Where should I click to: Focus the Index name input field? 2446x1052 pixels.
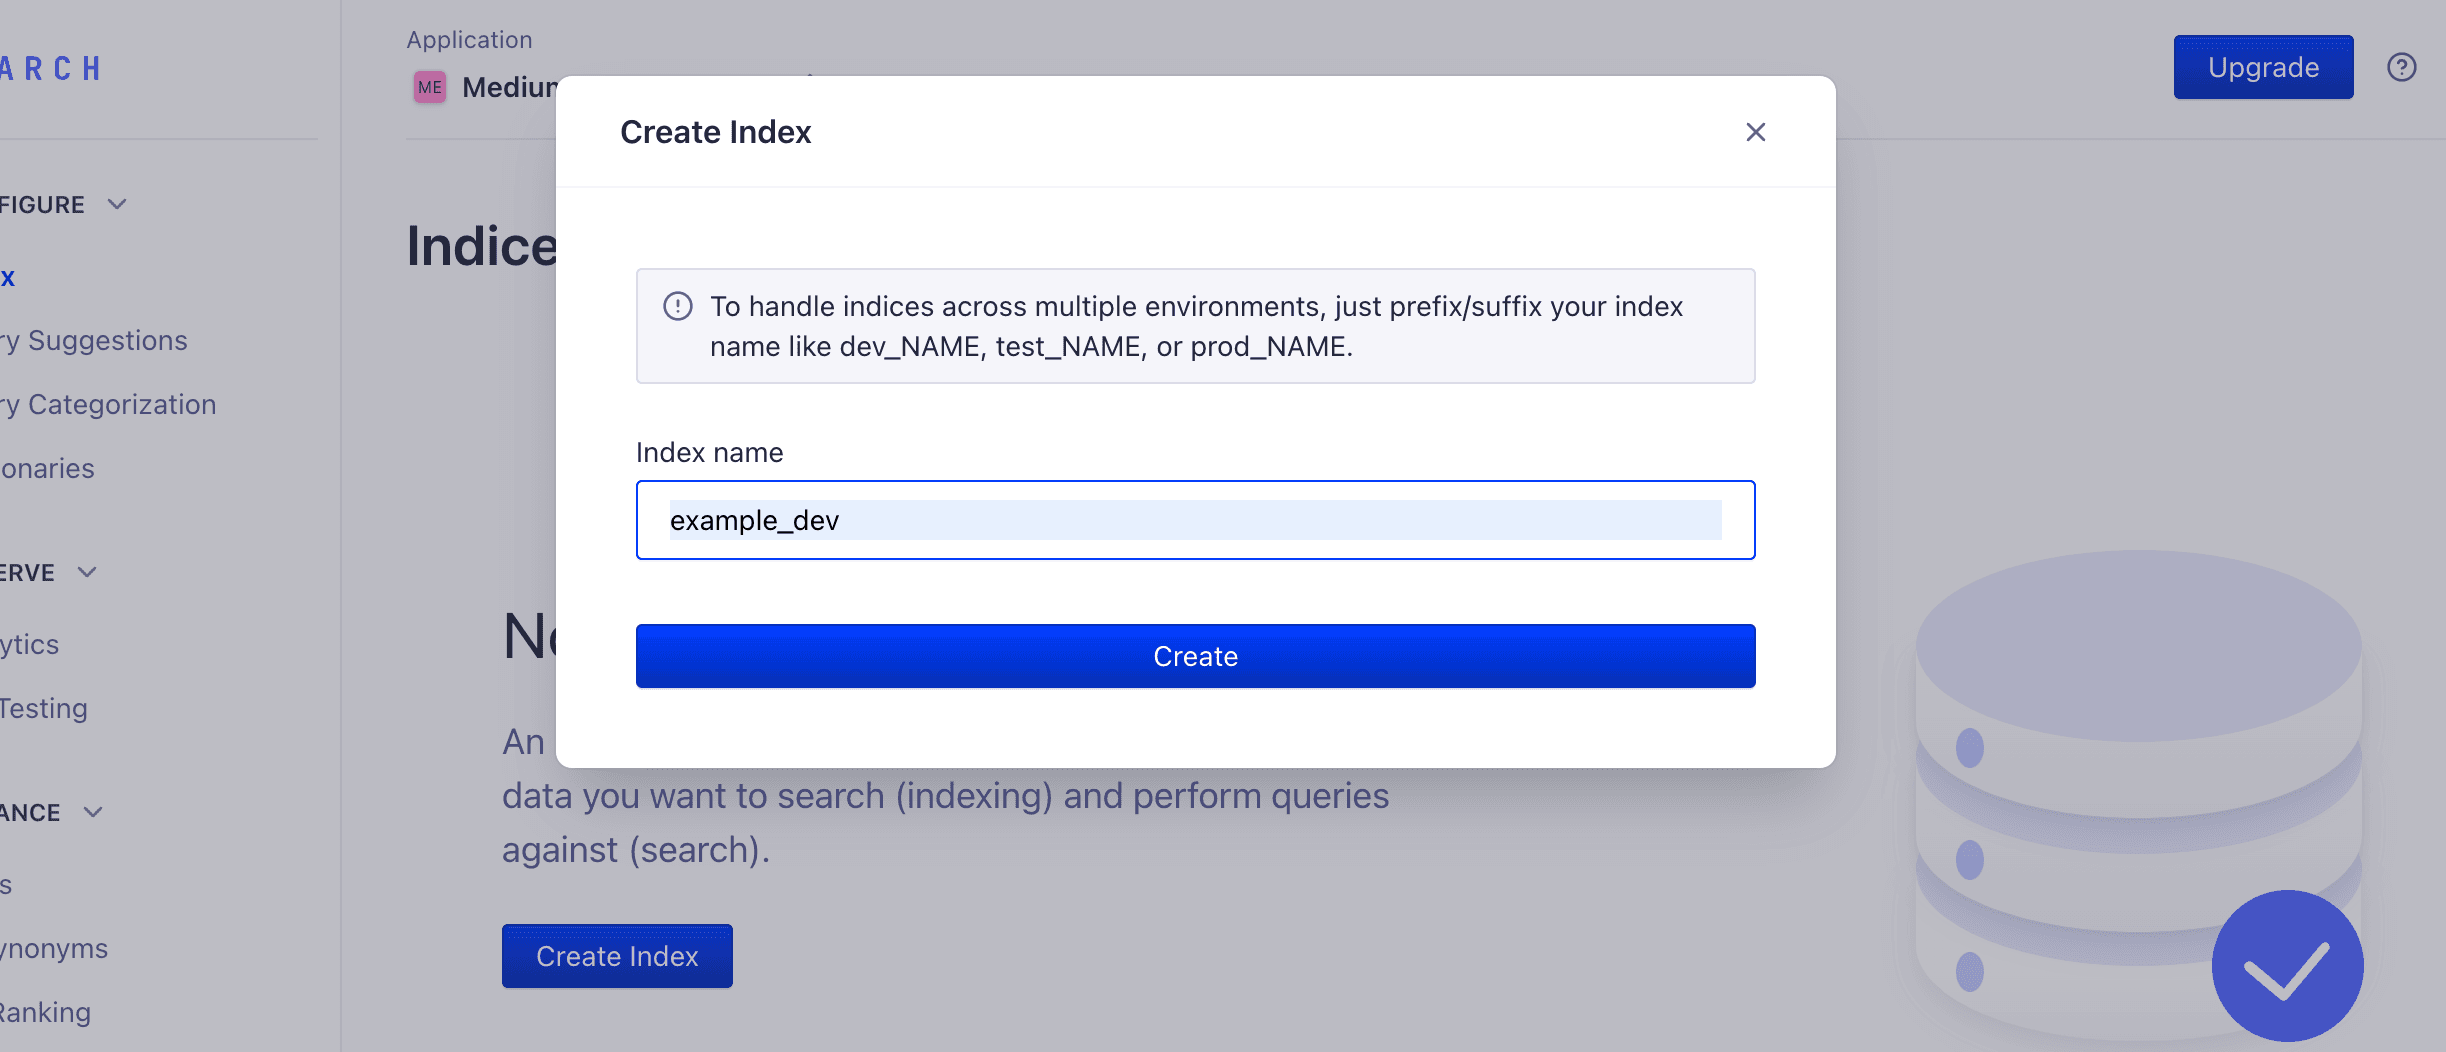(1195, 520)
